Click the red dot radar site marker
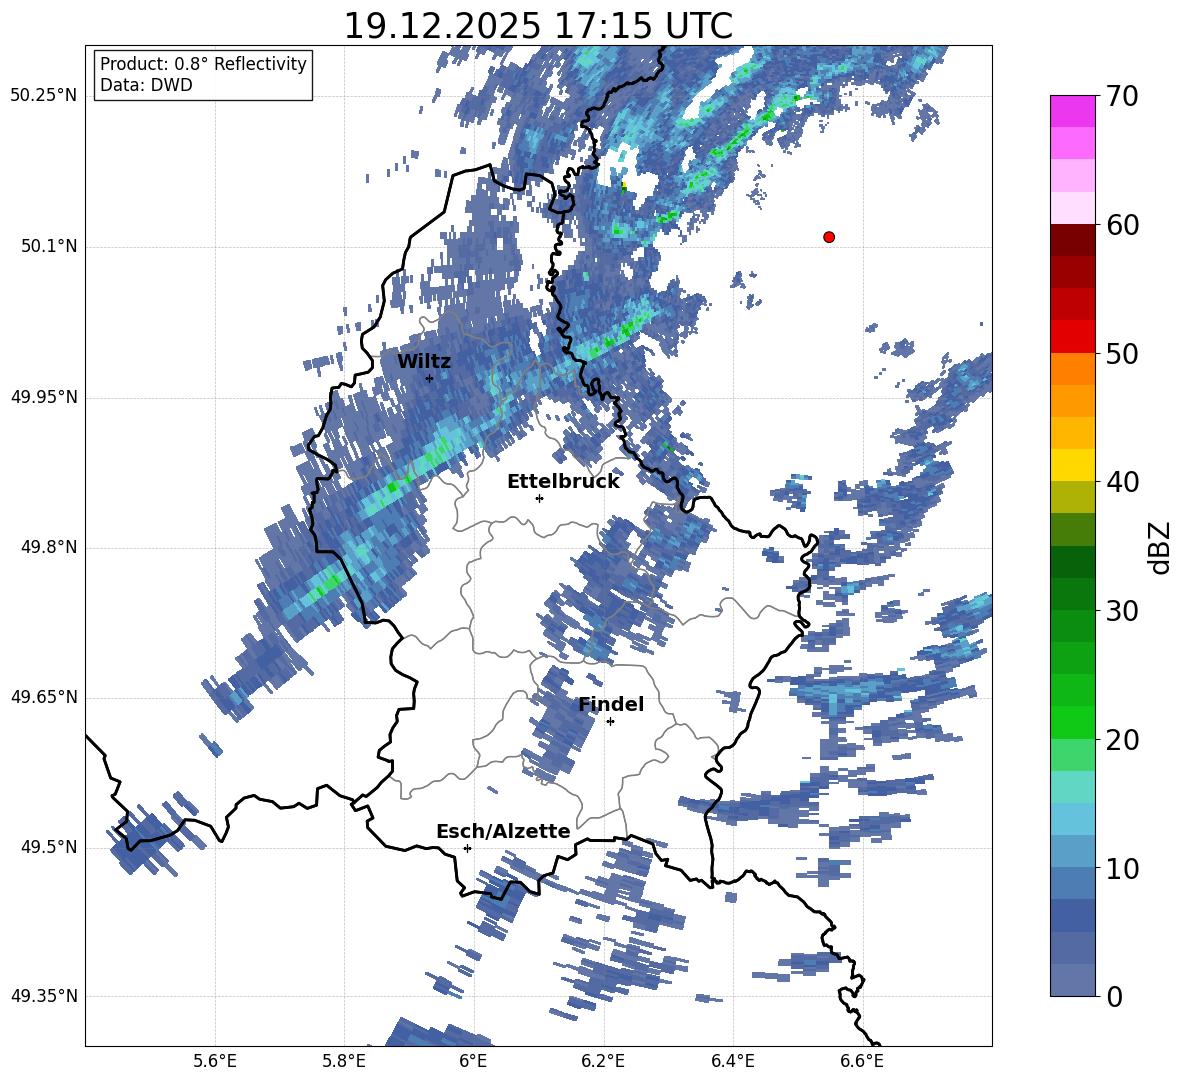The height and width of the screenshot is (1081, 1184). [829, 237]
